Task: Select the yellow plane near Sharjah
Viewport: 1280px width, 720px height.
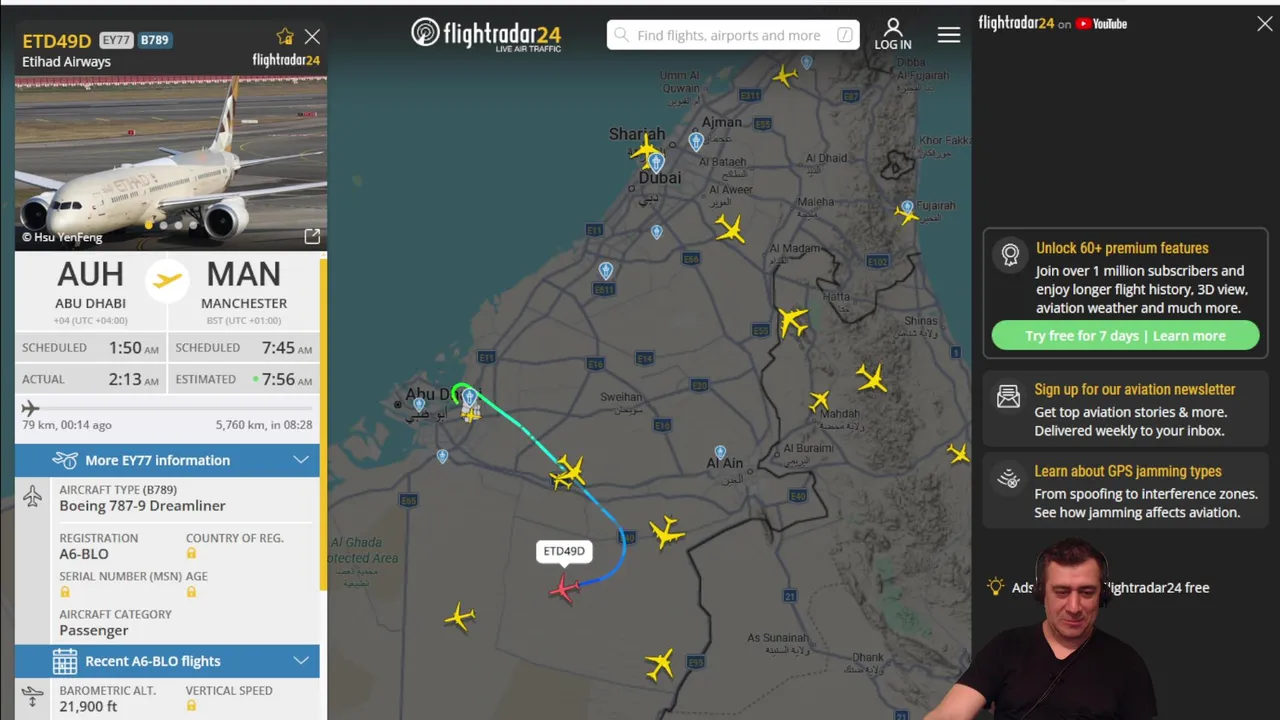Action: coord(647,152)
